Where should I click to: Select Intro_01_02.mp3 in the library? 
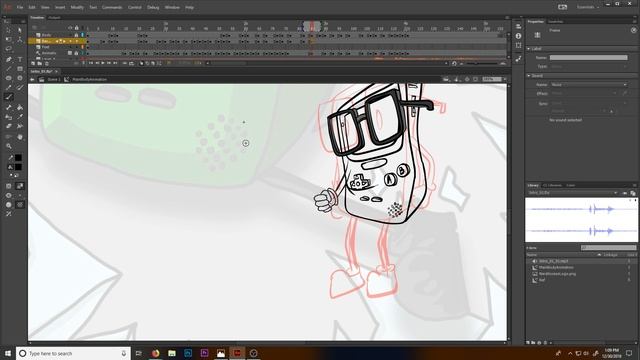coord(553,261)
